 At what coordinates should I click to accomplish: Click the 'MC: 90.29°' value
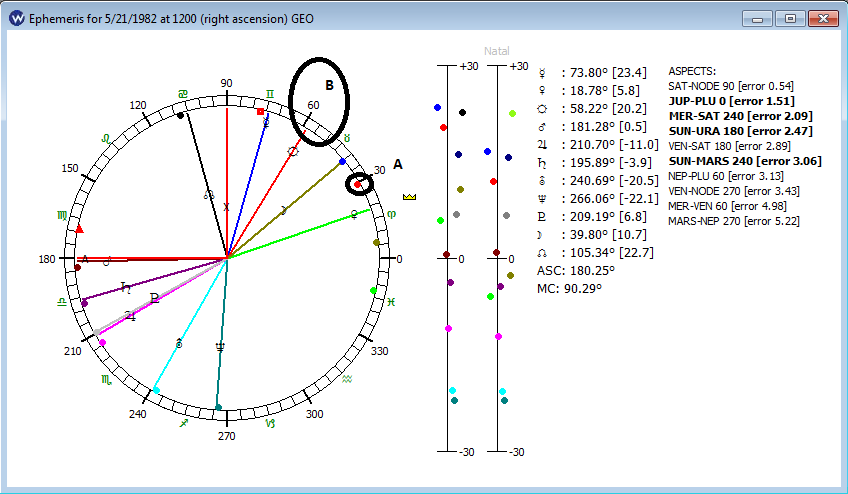coord(569,289)
